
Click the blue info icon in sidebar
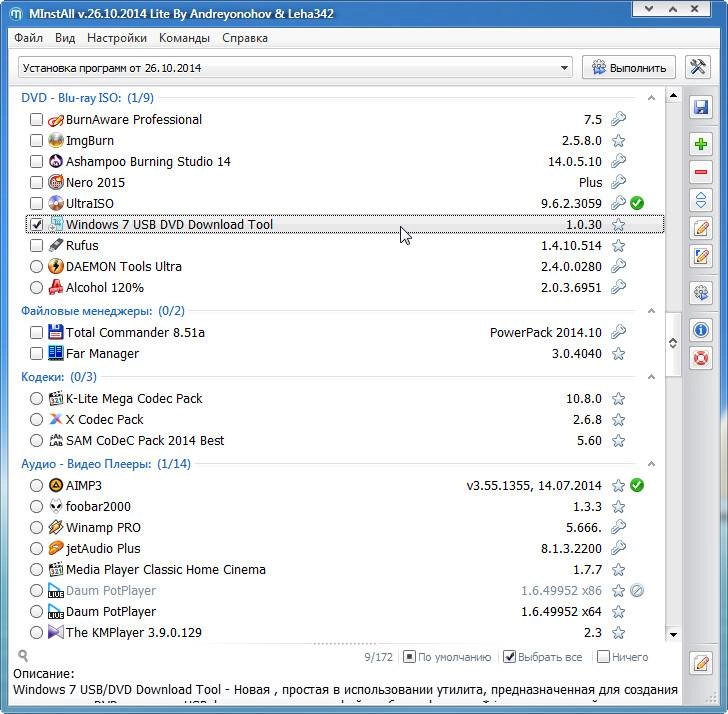click(x=701, y=330)
